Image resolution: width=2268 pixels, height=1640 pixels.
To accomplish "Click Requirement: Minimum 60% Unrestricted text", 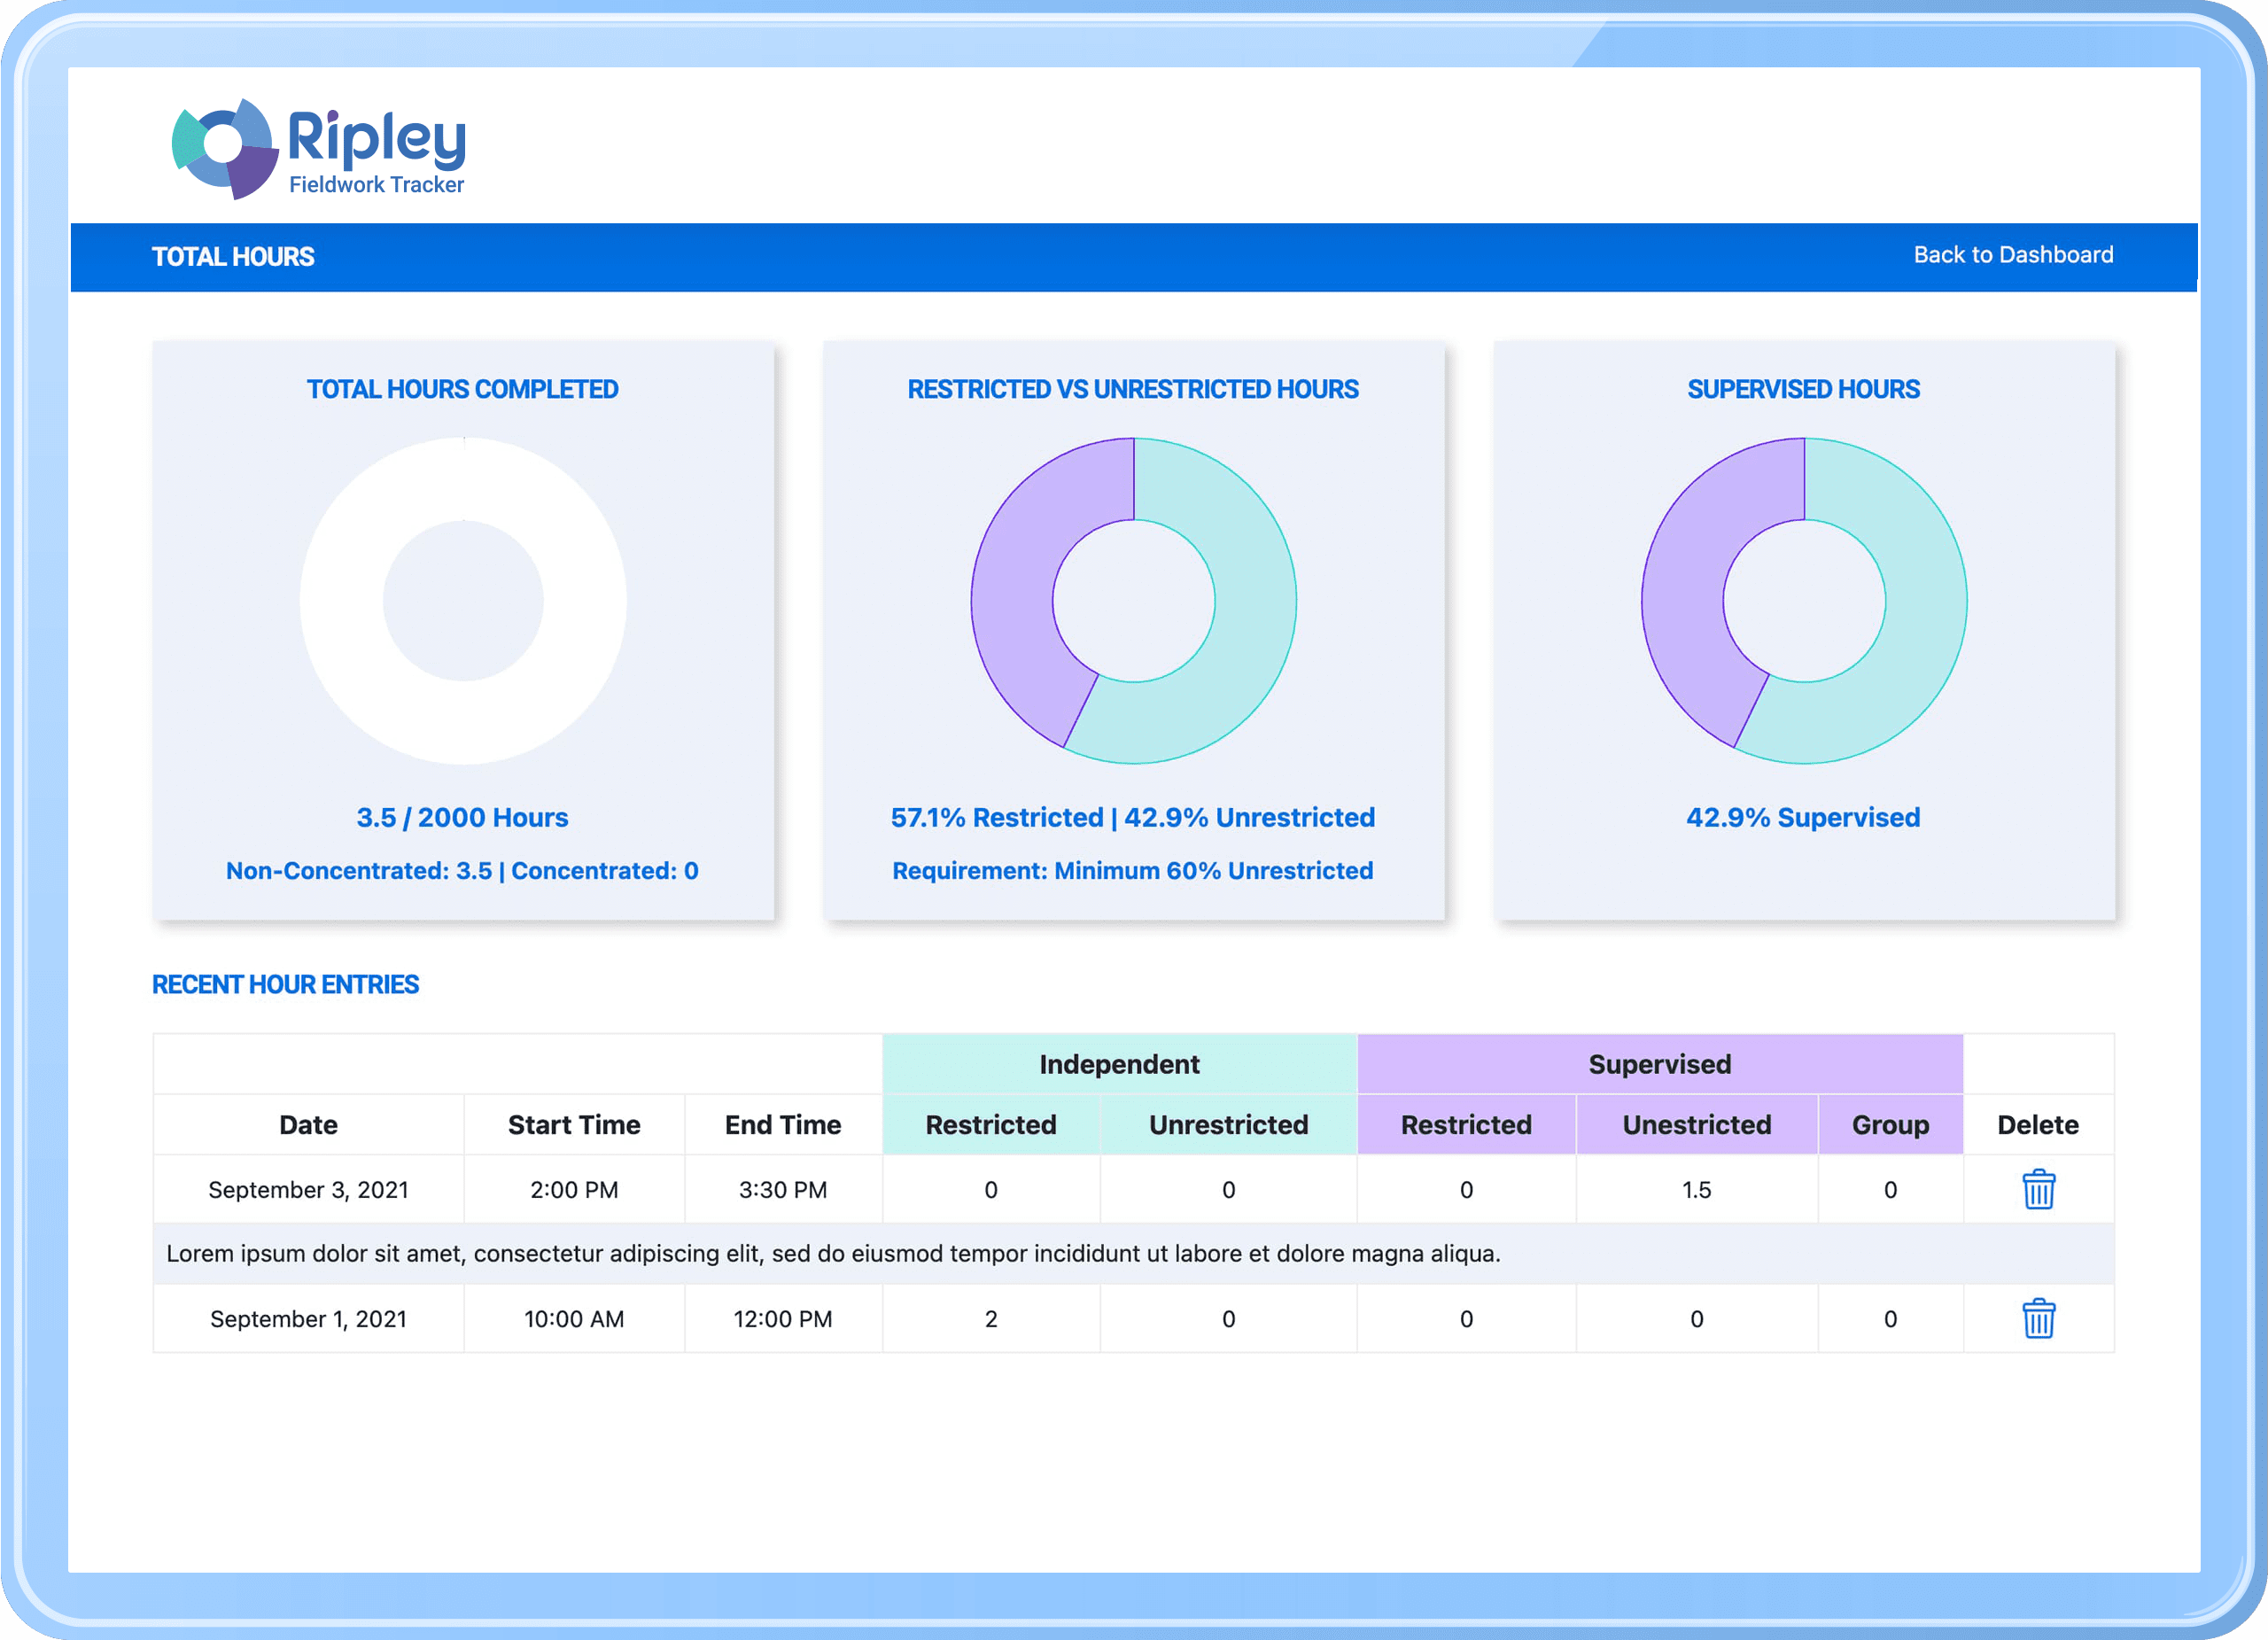I will pos(1132,870).
